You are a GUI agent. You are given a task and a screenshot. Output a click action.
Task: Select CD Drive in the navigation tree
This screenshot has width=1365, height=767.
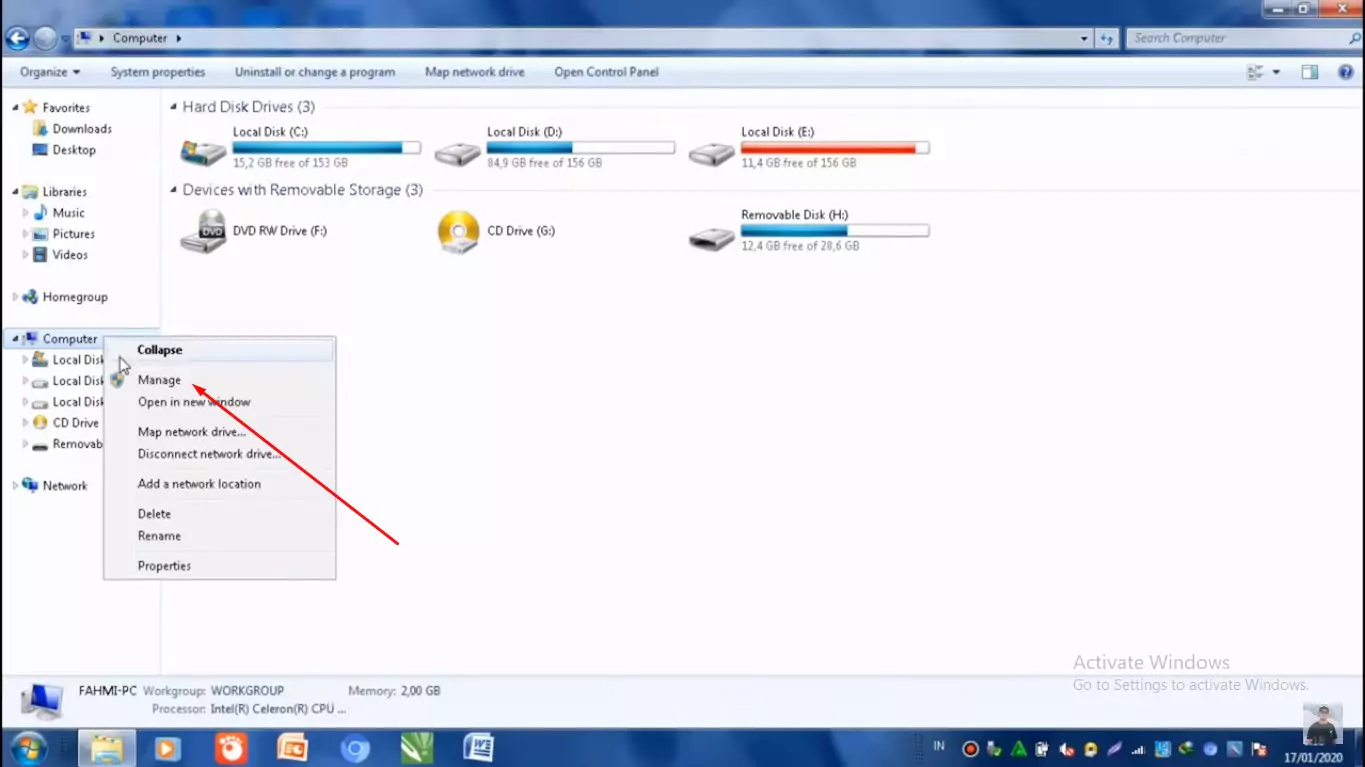pyautogui.click(x=75, y=423)
